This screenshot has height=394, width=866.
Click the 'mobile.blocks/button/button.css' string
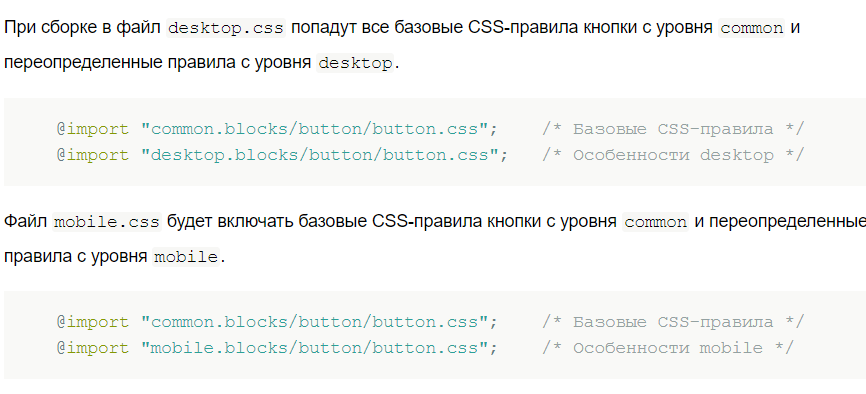click(x=314, y=348)
